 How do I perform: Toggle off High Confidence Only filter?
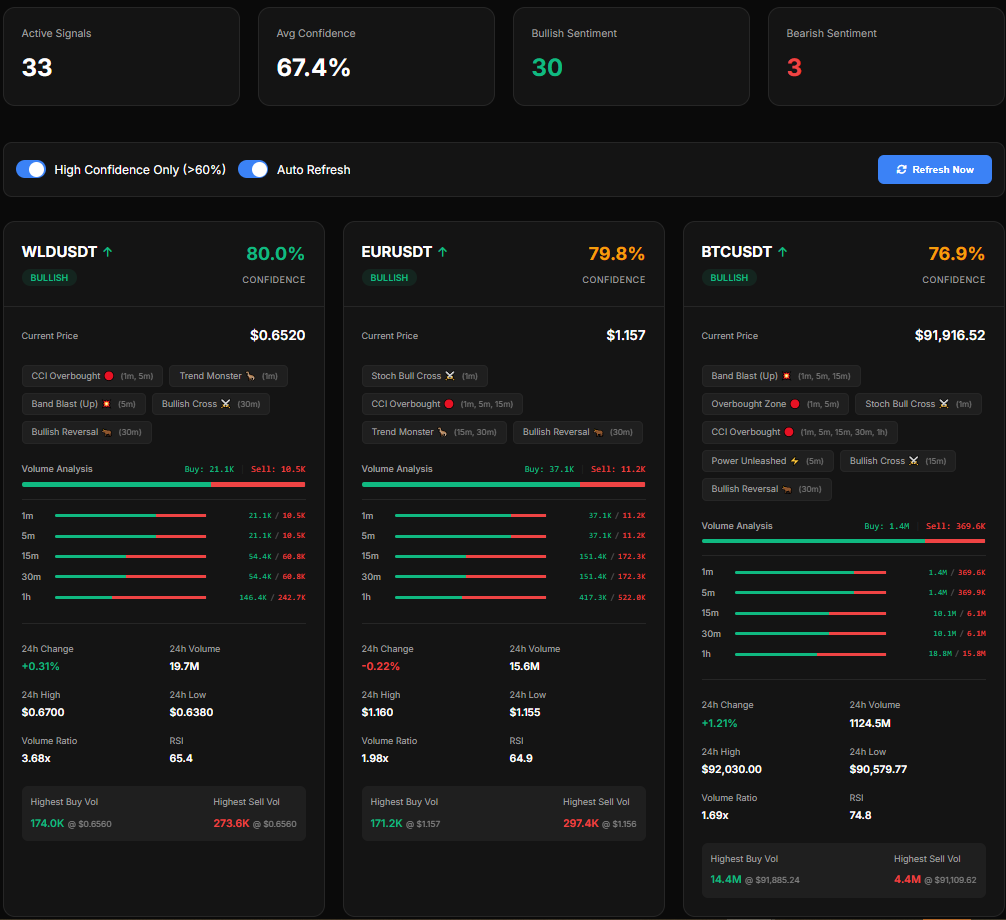(x=31, y=169)
